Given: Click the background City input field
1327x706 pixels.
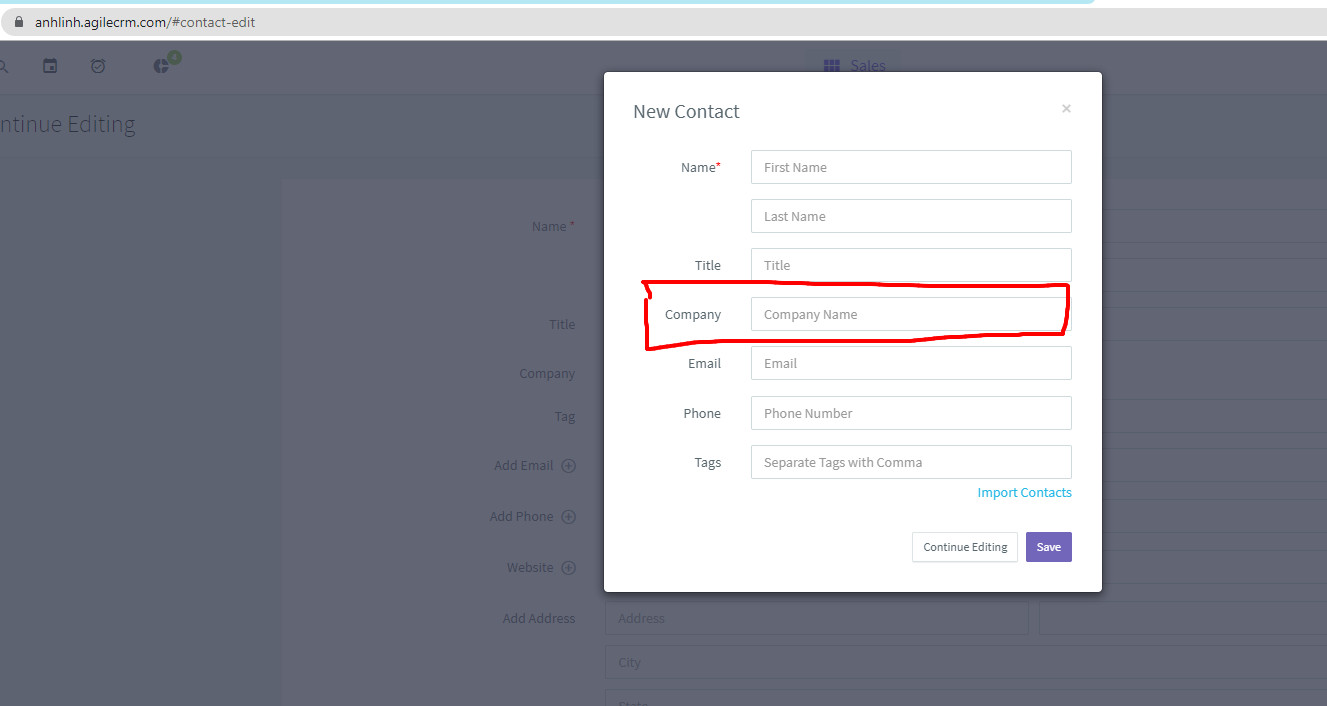Looking at the screenshot, I should coord(966,662).
